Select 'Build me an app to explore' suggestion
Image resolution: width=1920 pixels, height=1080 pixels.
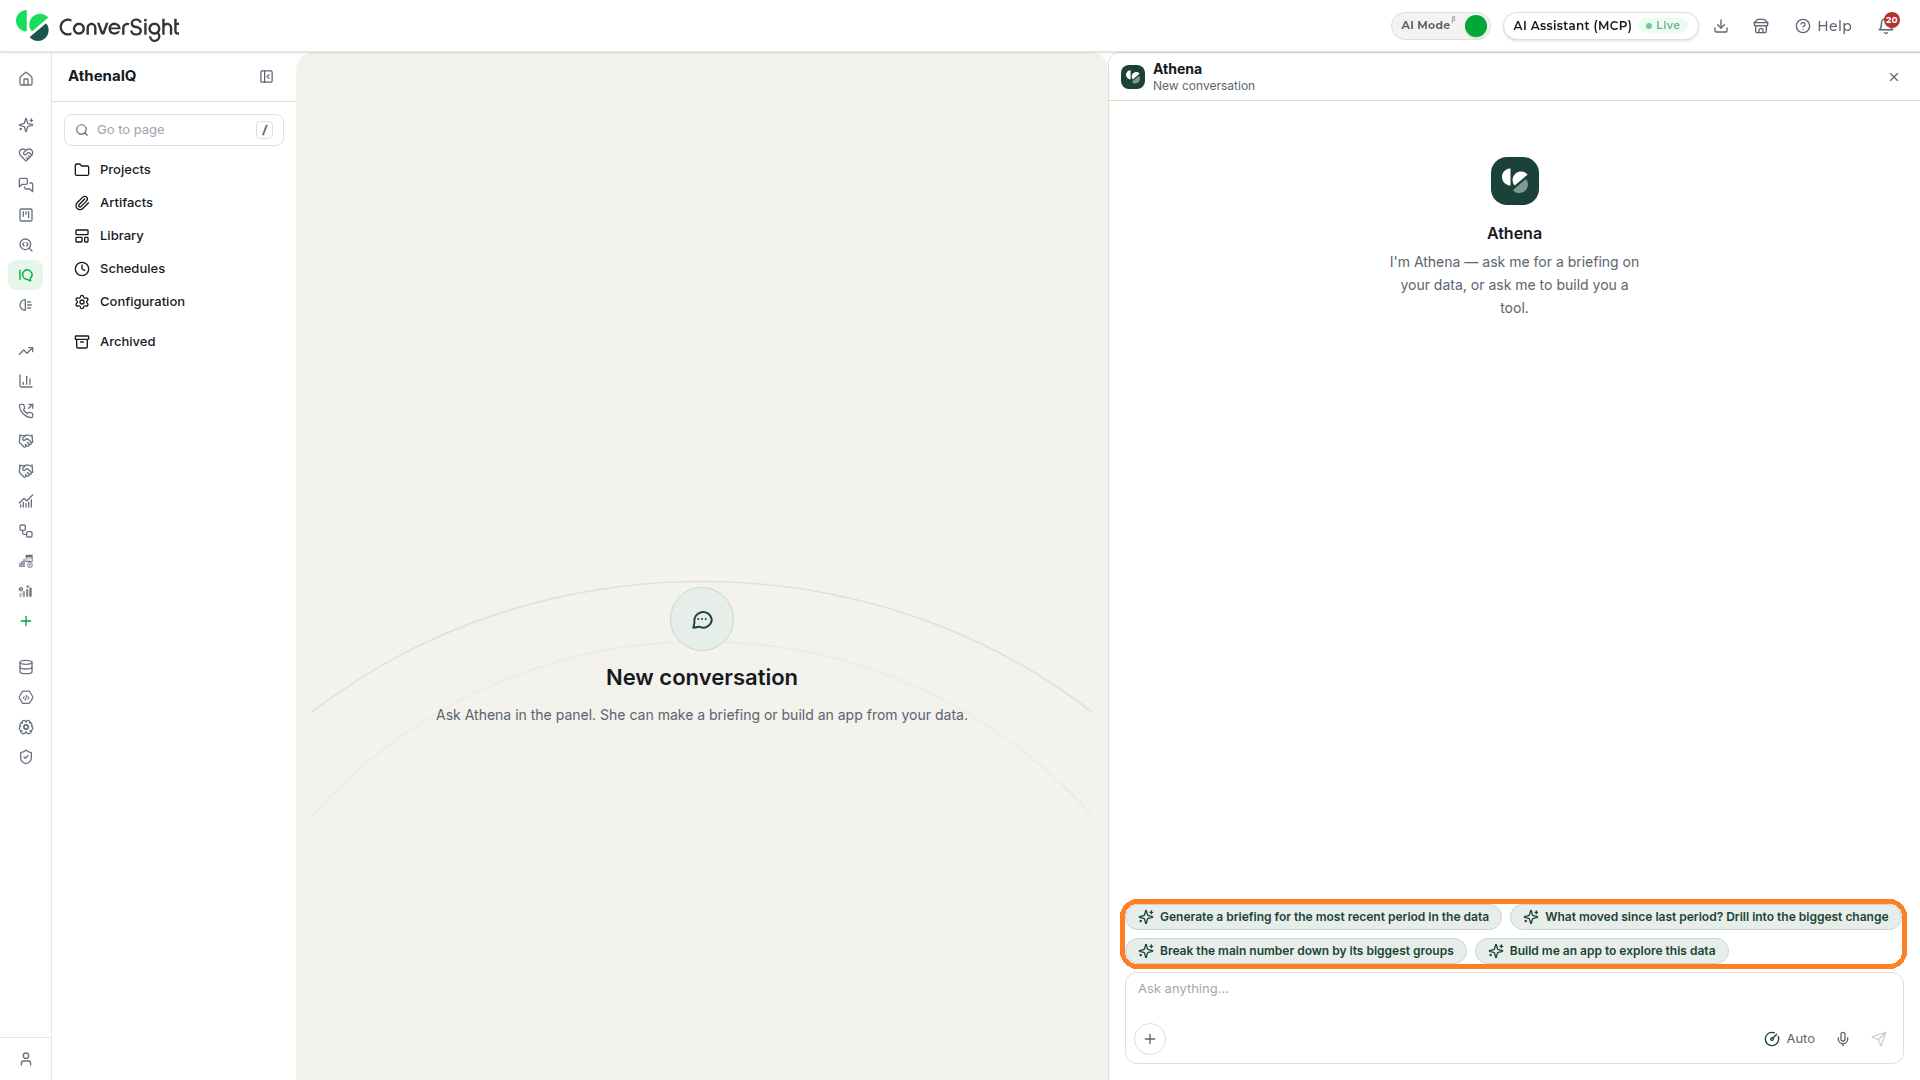coord(1601,951)
